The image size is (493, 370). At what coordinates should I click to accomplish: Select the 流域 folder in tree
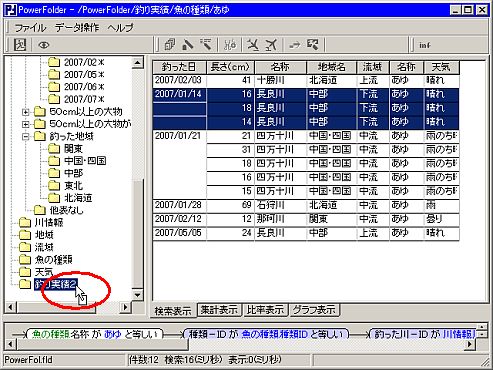pyautogui.click(x=44, y=247)
